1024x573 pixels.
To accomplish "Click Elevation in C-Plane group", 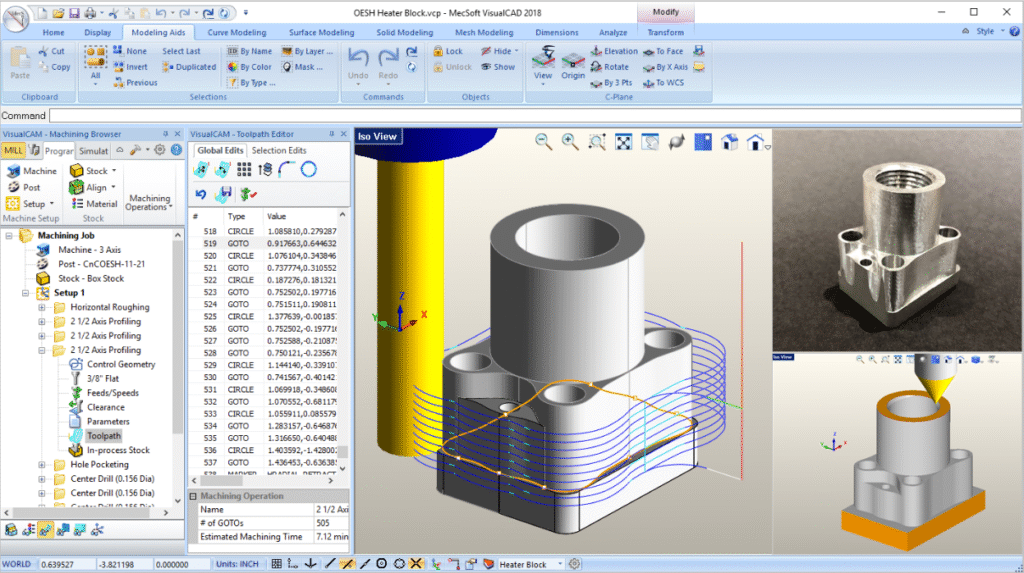I will pyautogui.click(x=614, y=51).
